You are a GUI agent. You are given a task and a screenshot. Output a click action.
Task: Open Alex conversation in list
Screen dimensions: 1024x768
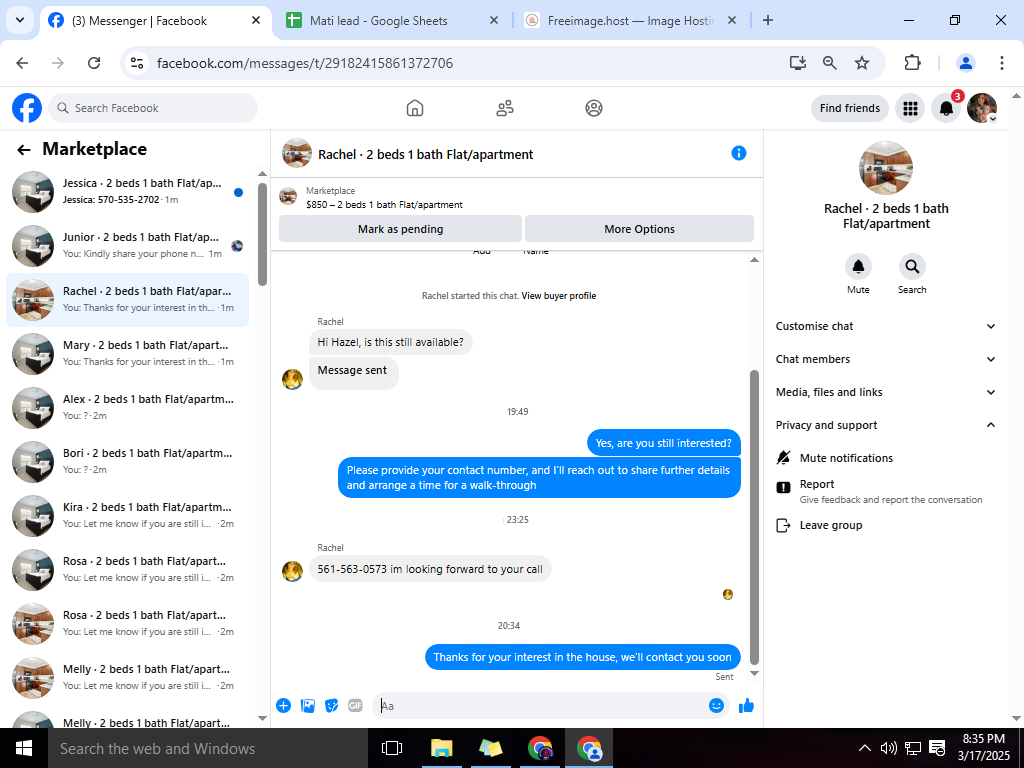(127, 408)
